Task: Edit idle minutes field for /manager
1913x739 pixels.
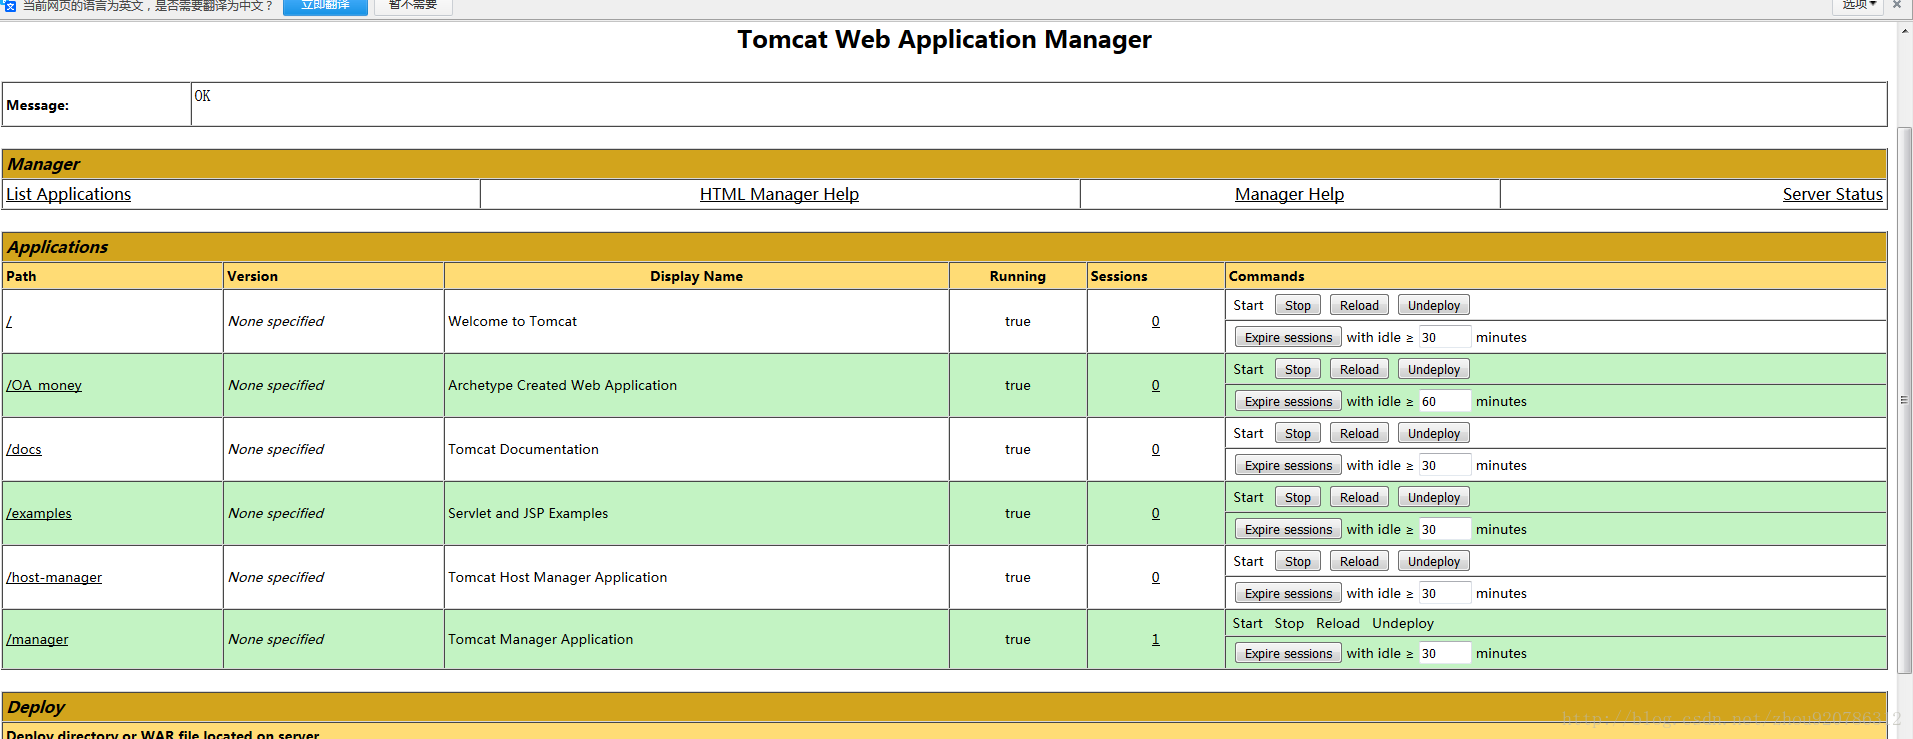Action: [1445, 653]
